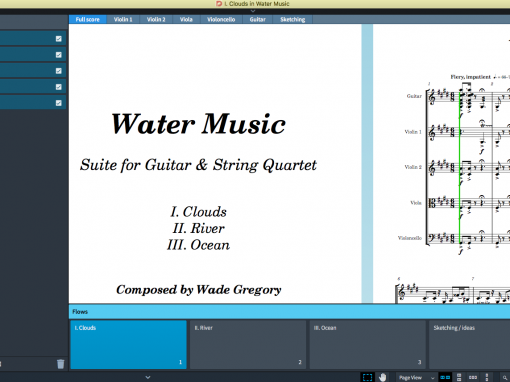Viewport: 510px width, 382px height.
Task: Switch to spreads vertical page arrangement
Action: (459, 377)
